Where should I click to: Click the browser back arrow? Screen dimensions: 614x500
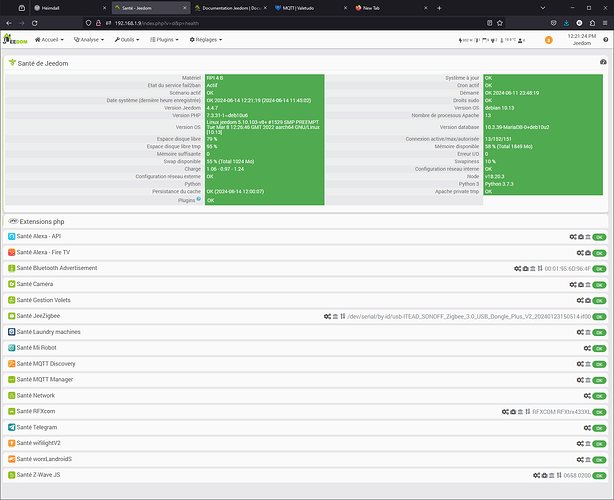(9, 23)
